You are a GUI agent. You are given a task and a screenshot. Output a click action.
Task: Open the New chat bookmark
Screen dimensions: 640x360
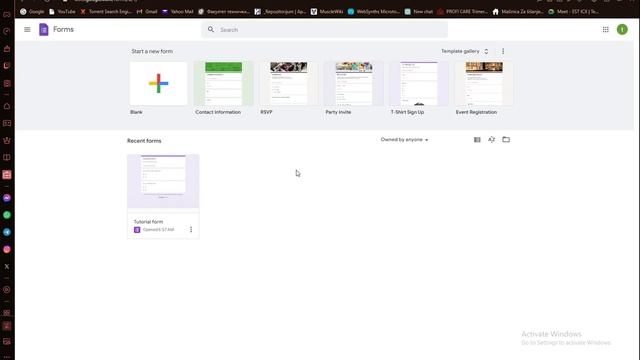pyautogui.click(x=419, y=11)
